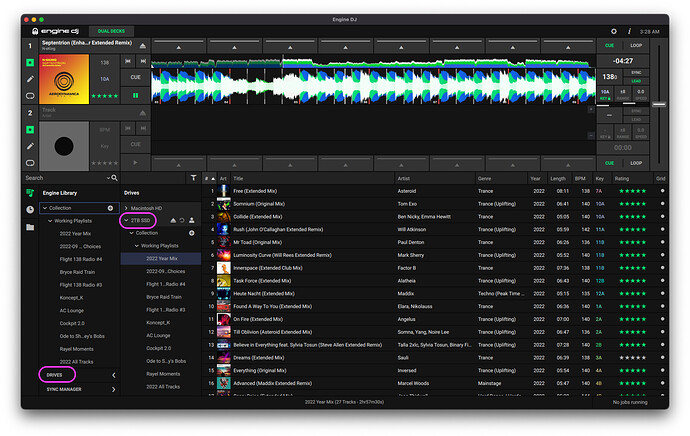Screen dimensions: 690x436
Task: Click the Engine DJ logo
Action: click(55, 31)
